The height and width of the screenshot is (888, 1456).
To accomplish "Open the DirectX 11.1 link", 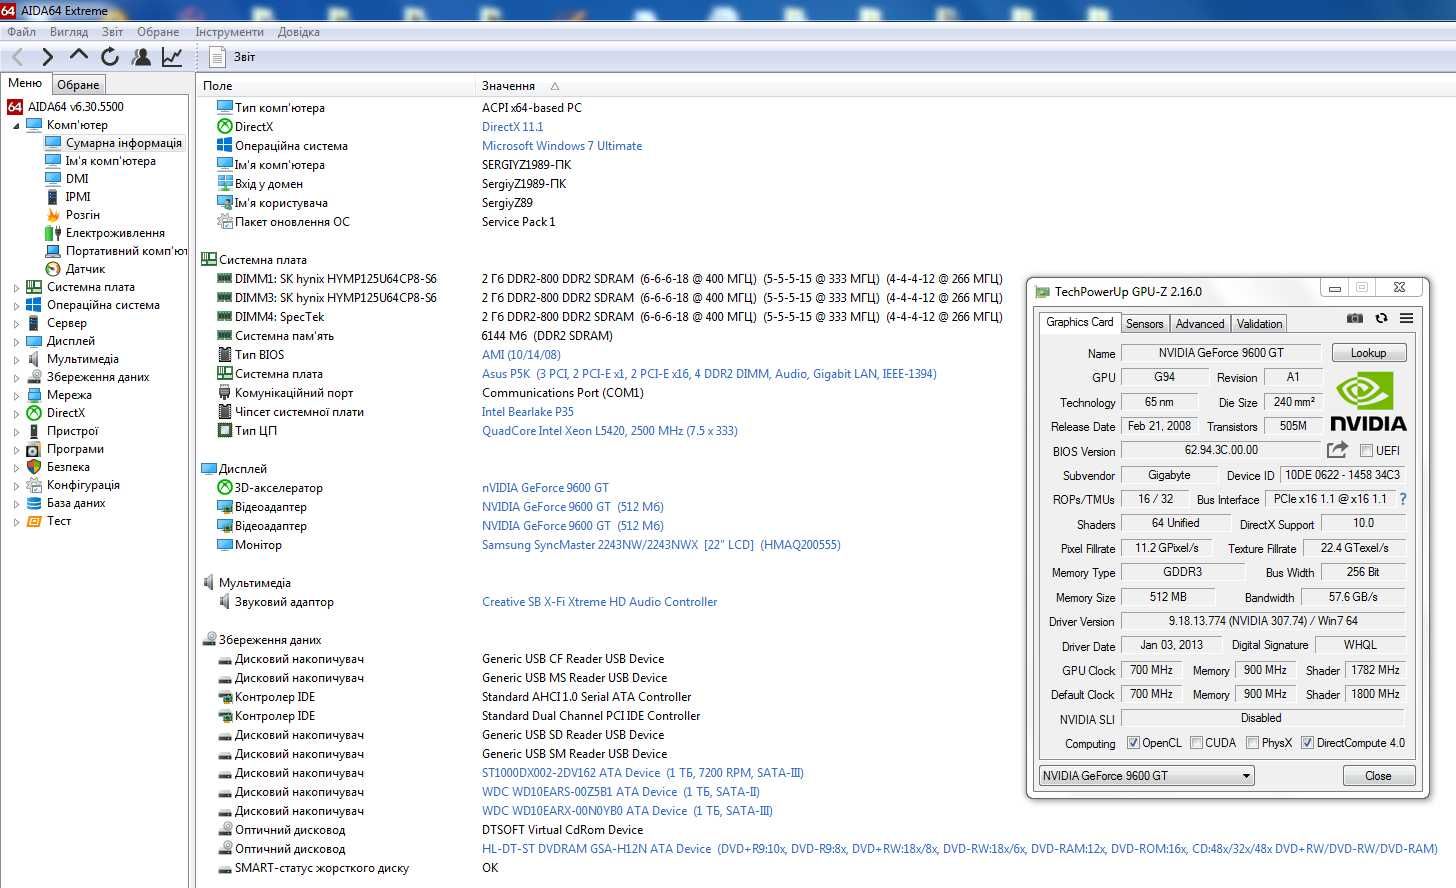I will pyautogui.click(x=512, y=127).
